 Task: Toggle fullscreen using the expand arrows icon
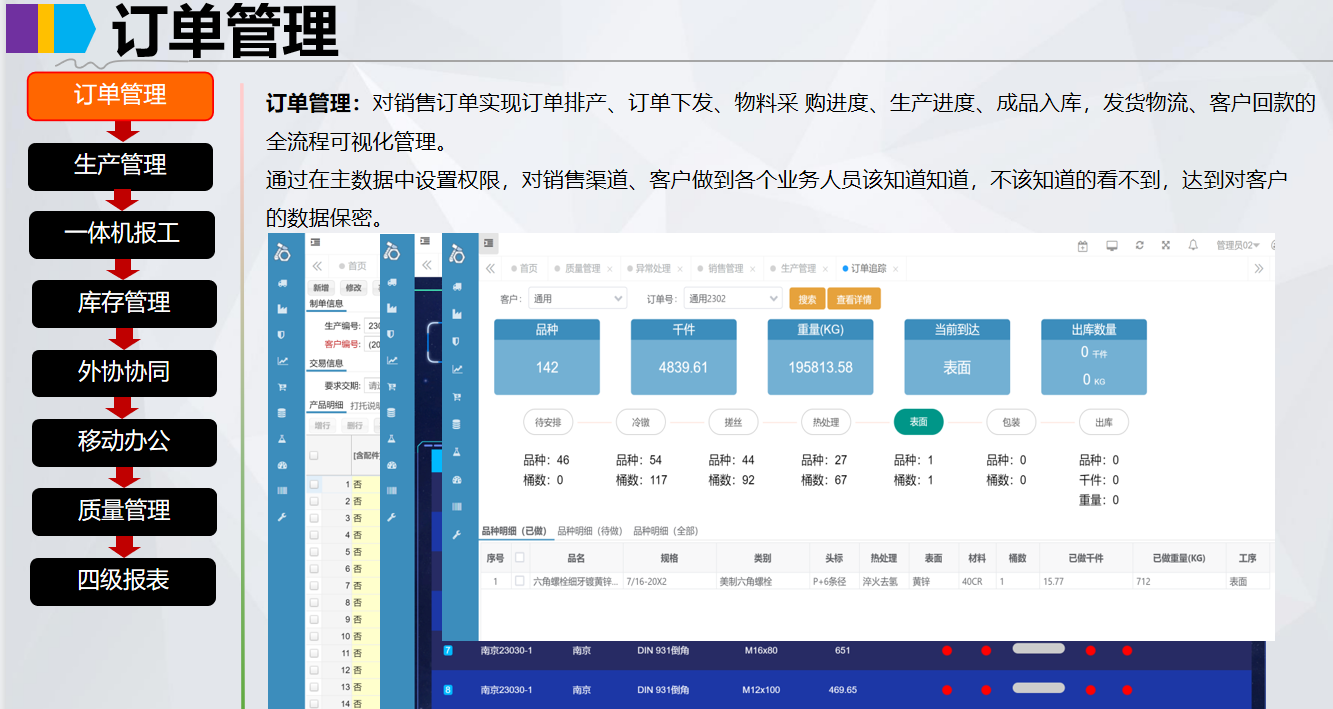(x=1166, y=246)
